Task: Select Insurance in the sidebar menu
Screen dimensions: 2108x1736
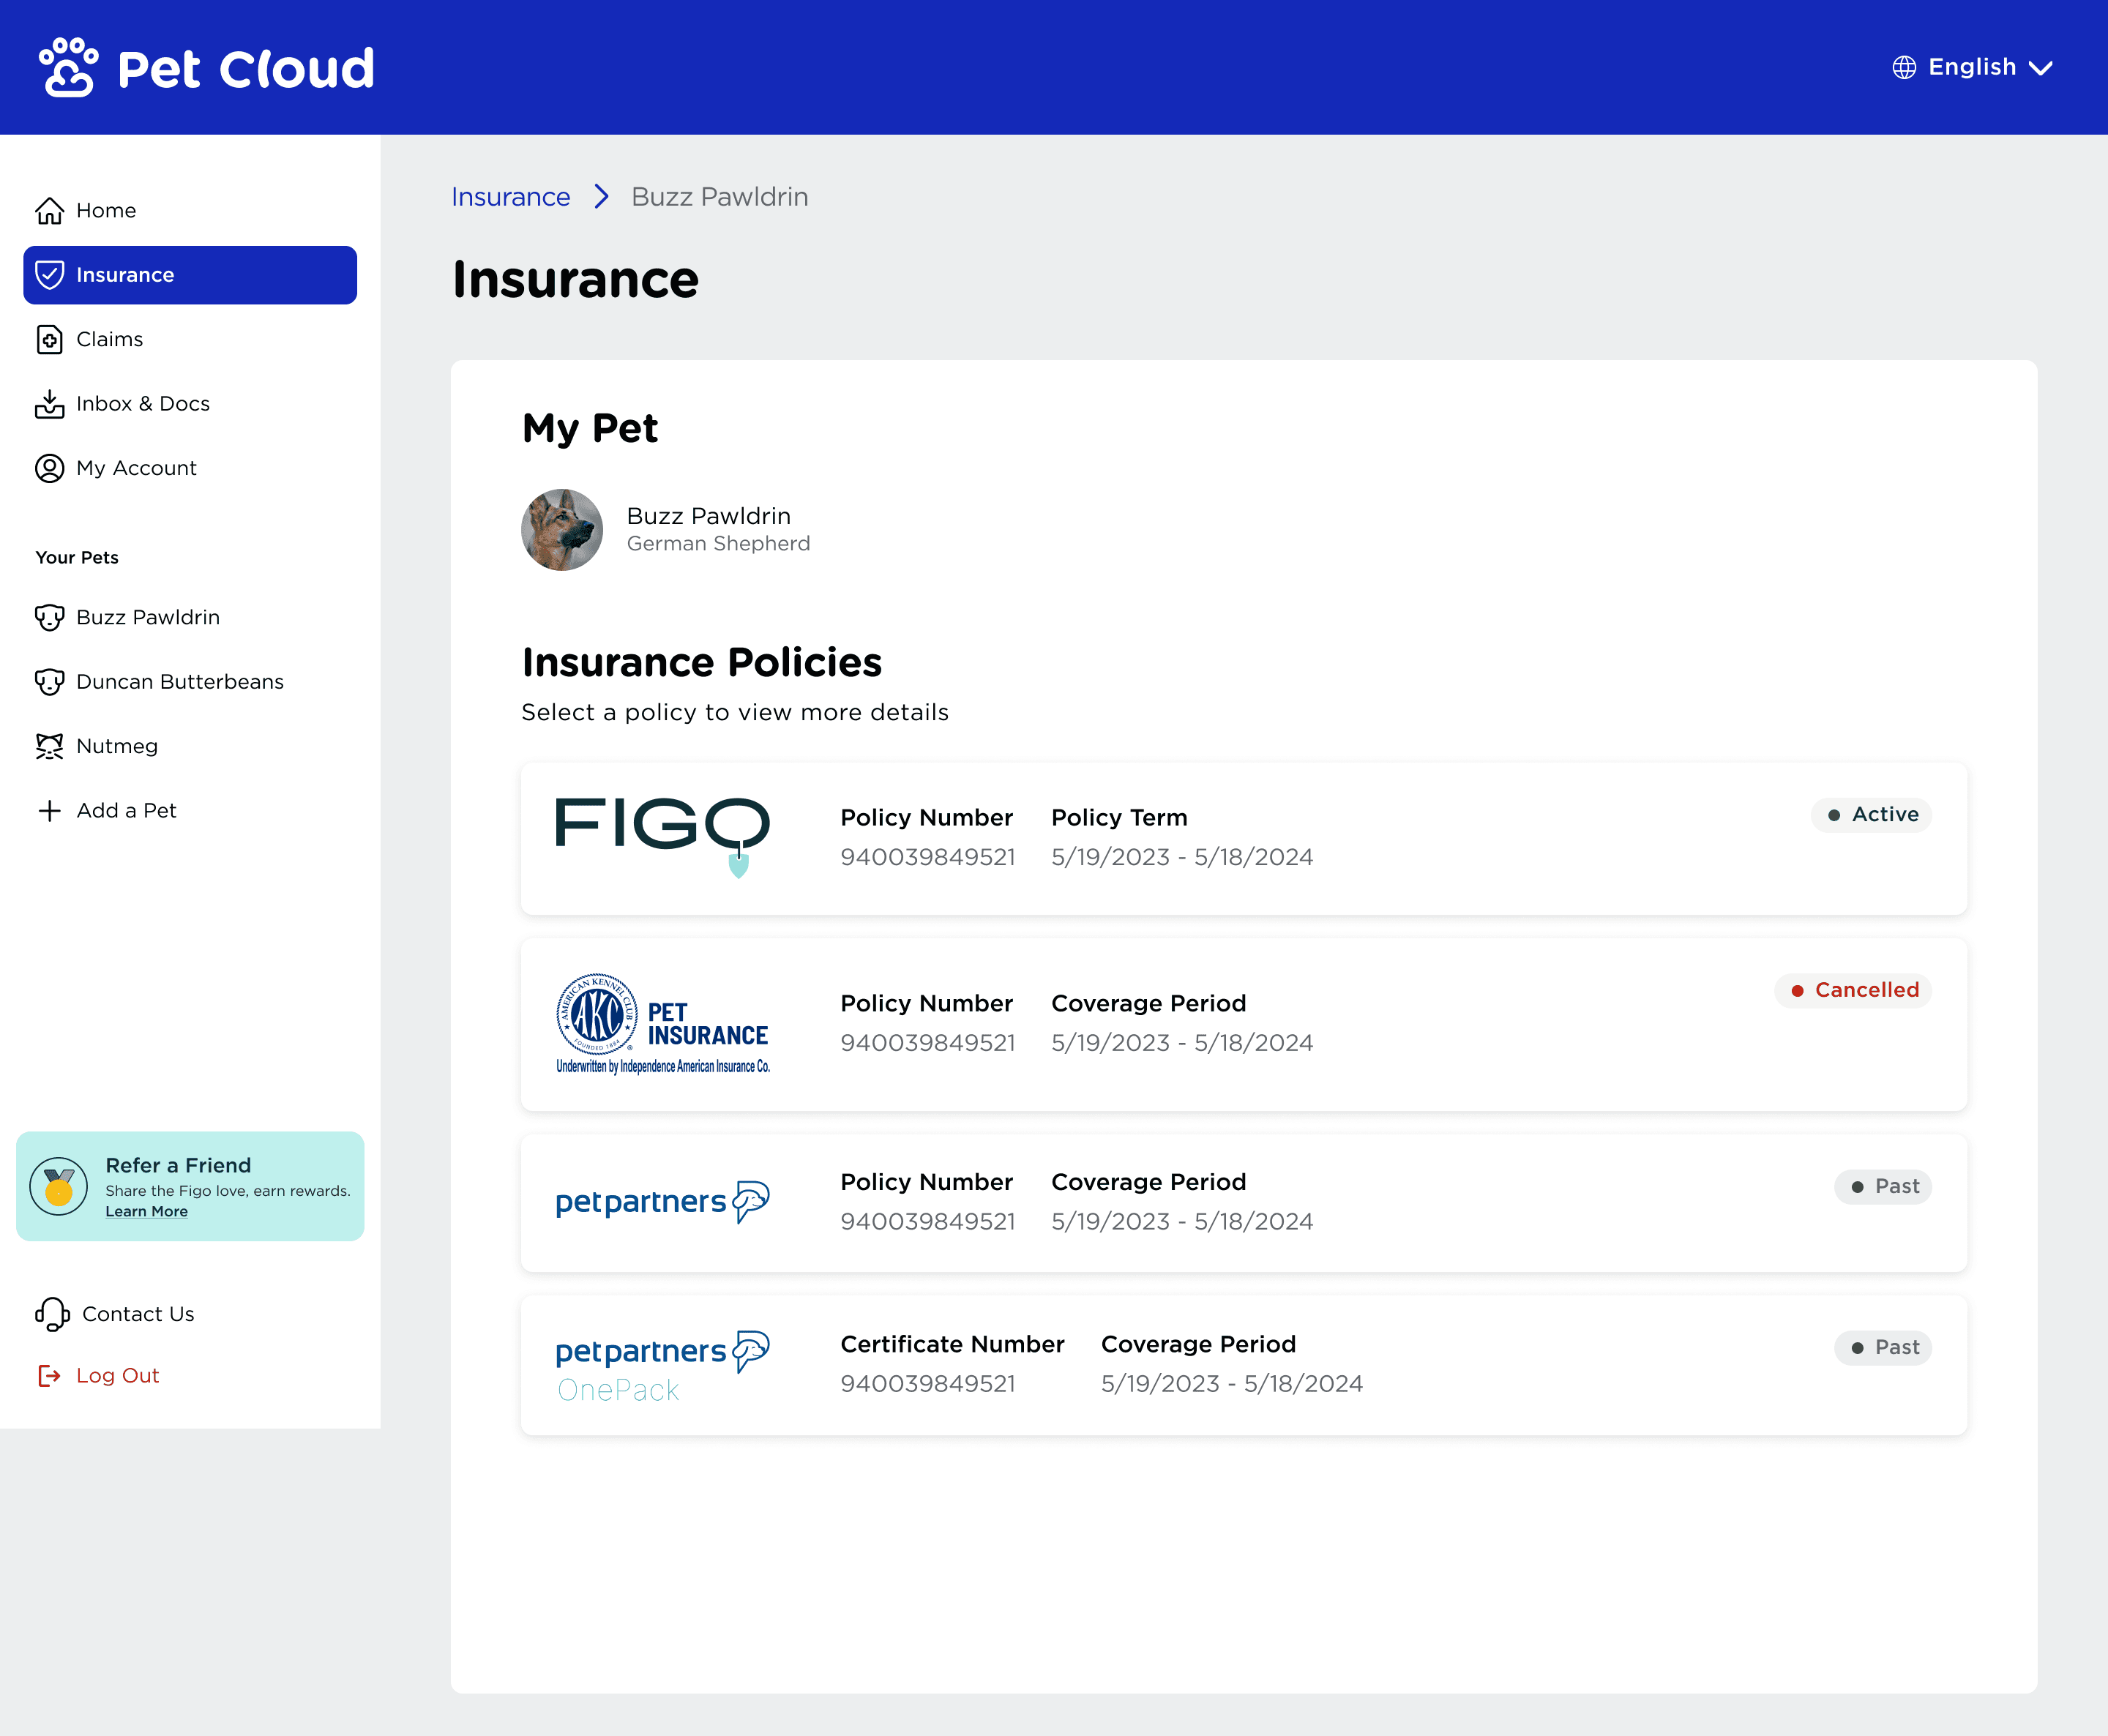Action: [x=190, y=275]
